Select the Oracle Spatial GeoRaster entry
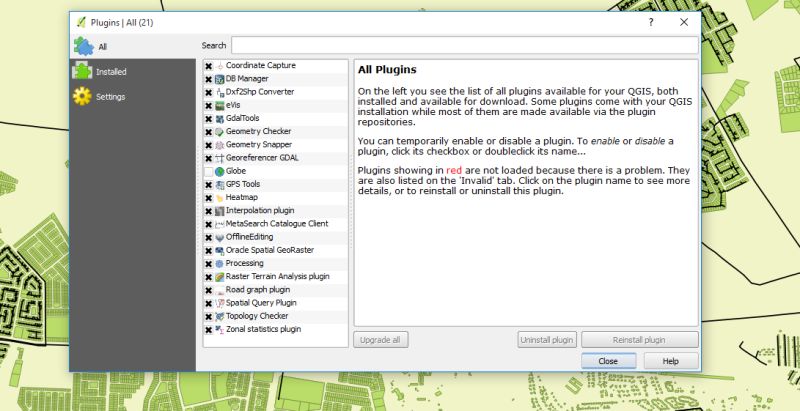The image size is (800, 411). [x=270, y=250]
